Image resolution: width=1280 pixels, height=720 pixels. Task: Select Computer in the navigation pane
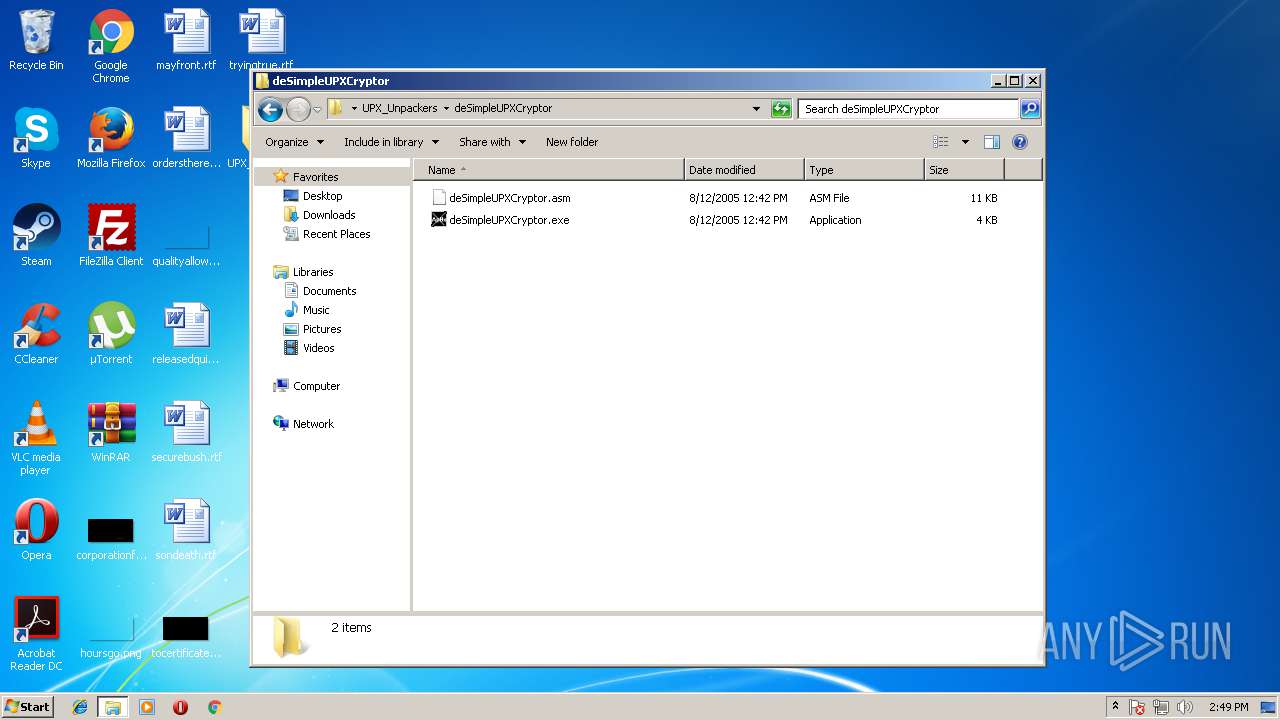pyautogui.click(x=316, y=386)
